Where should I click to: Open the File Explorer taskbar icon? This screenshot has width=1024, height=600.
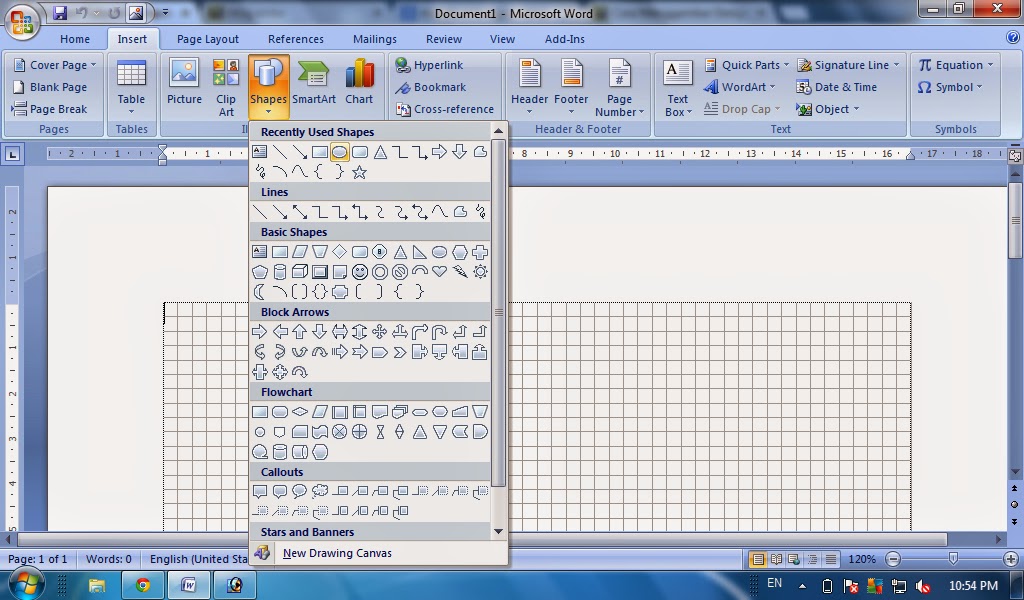97,585
